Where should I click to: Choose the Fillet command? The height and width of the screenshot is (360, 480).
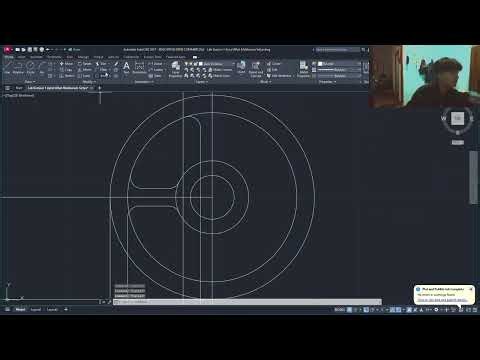[x=102, y=70]
